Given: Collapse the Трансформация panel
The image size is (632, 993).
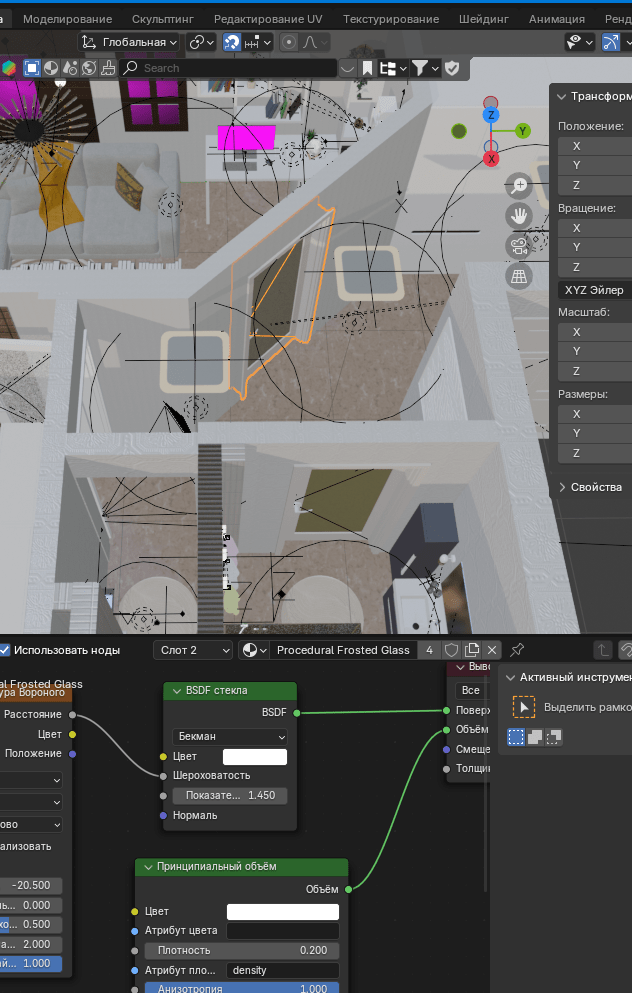Looking at the screenshot, I should click(x=562, y=96).
